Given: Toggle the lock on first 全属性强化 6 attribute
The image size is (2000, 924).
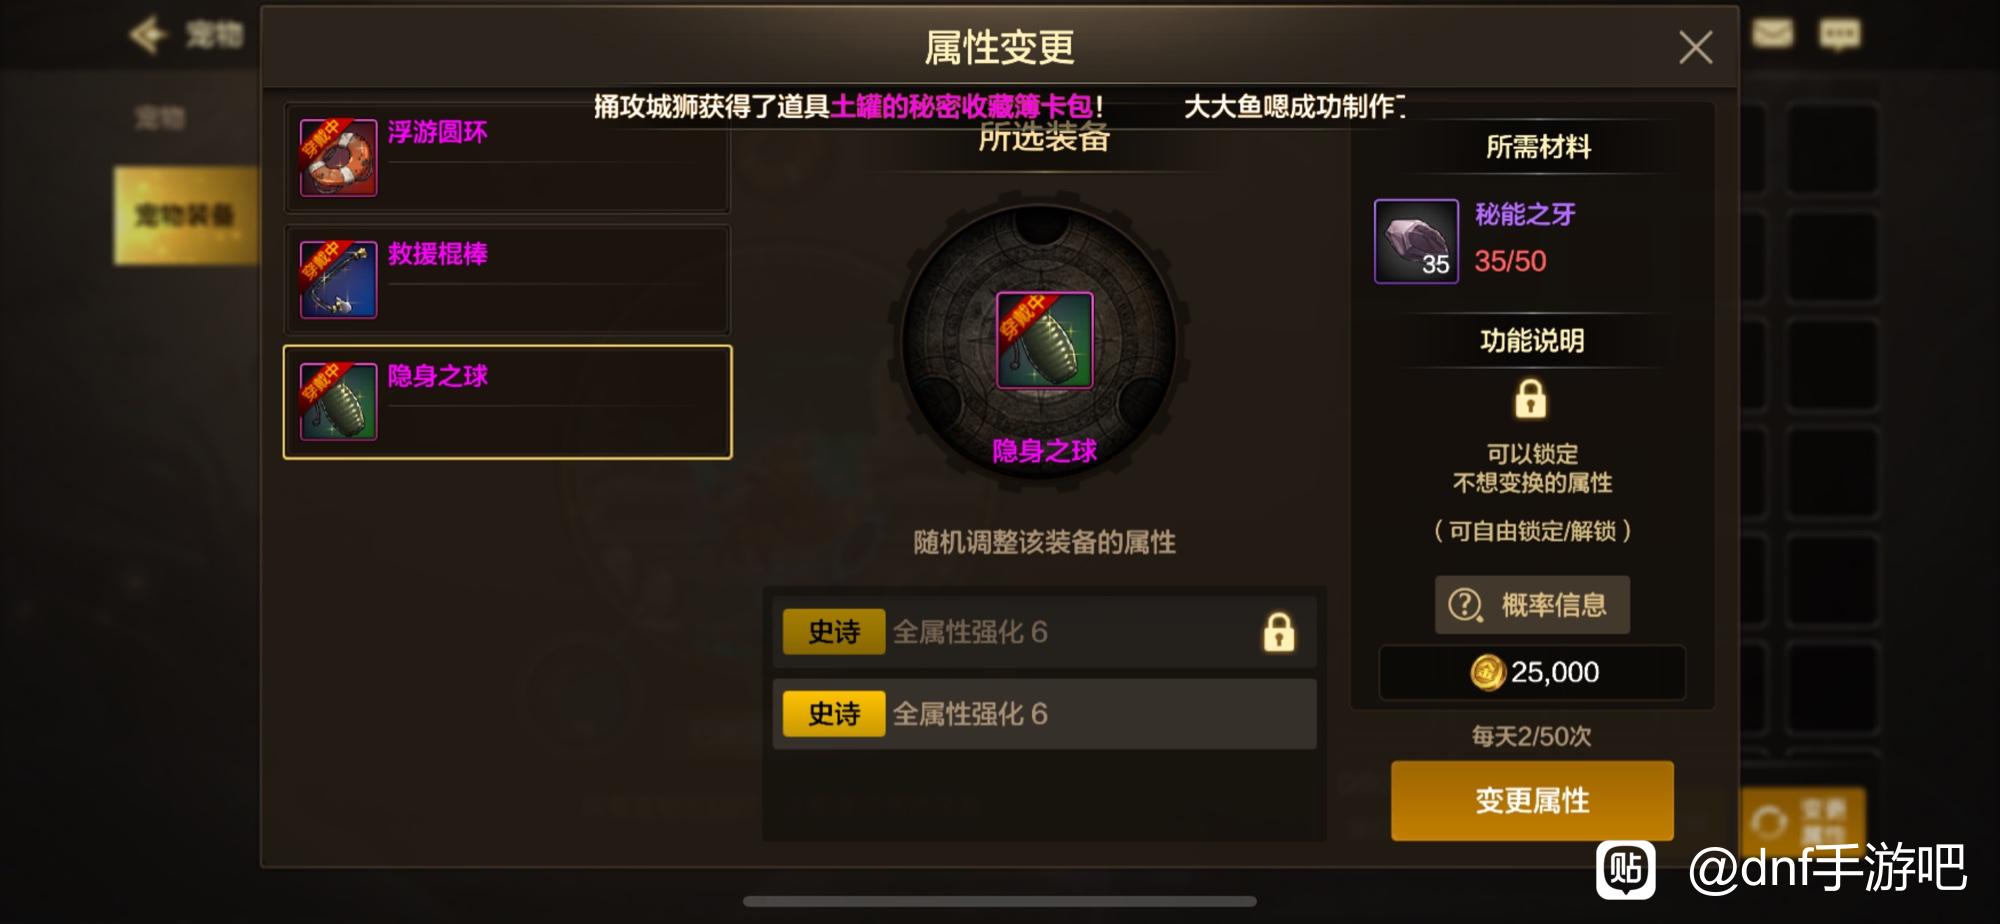Looking at the screenshot, I should [1279, 632].
